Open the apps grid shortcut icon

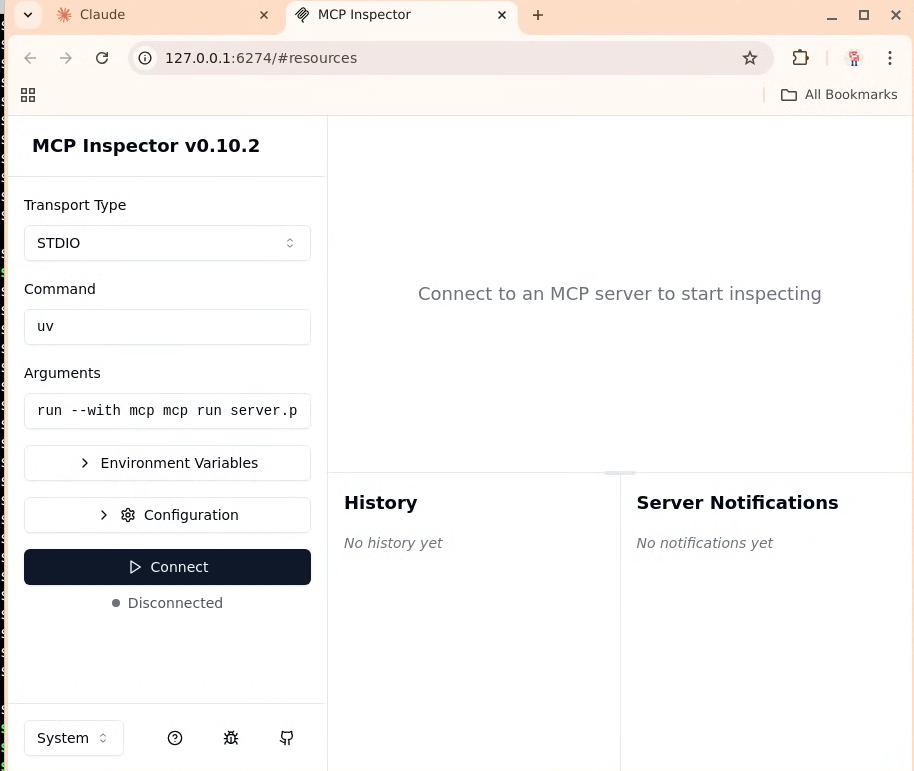click(x=28, y=95)
